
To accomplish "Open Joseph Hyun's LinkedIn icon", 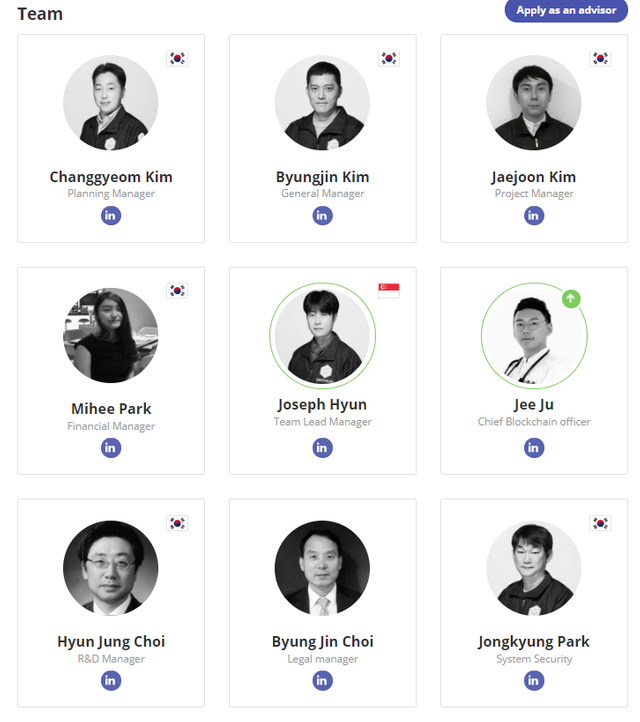I will coord(322,447).
